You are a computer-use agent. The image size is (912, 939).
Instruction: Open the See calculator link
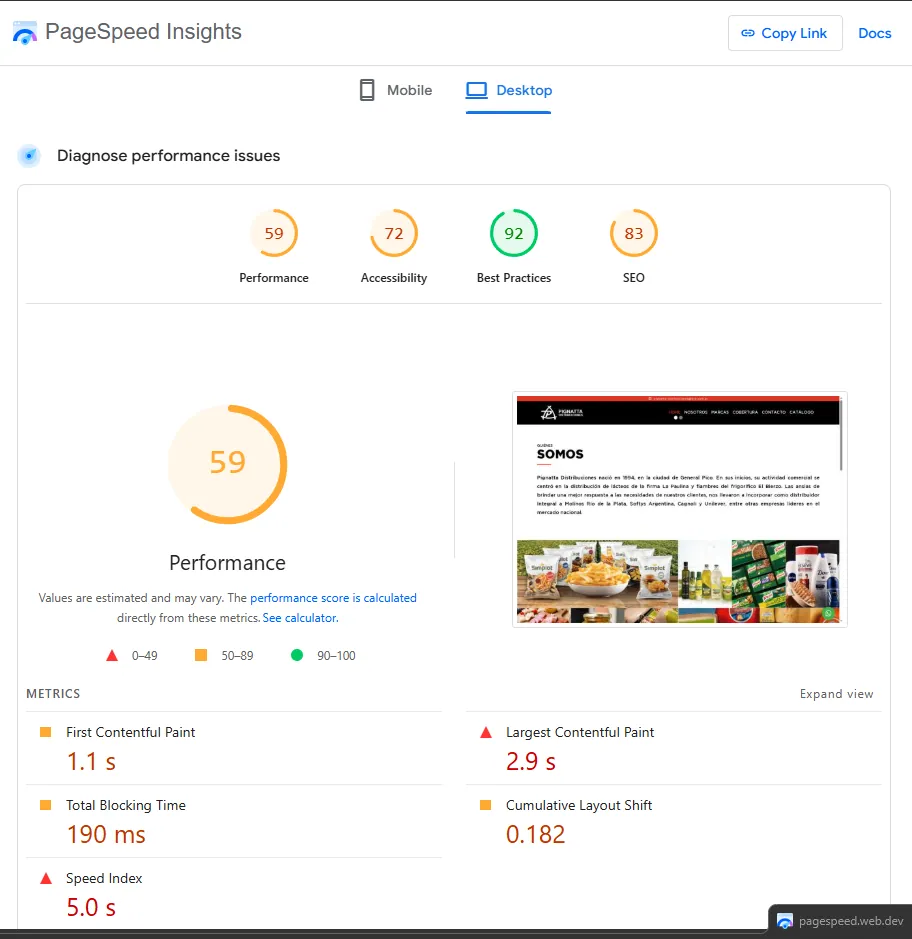tap(300, 617)
